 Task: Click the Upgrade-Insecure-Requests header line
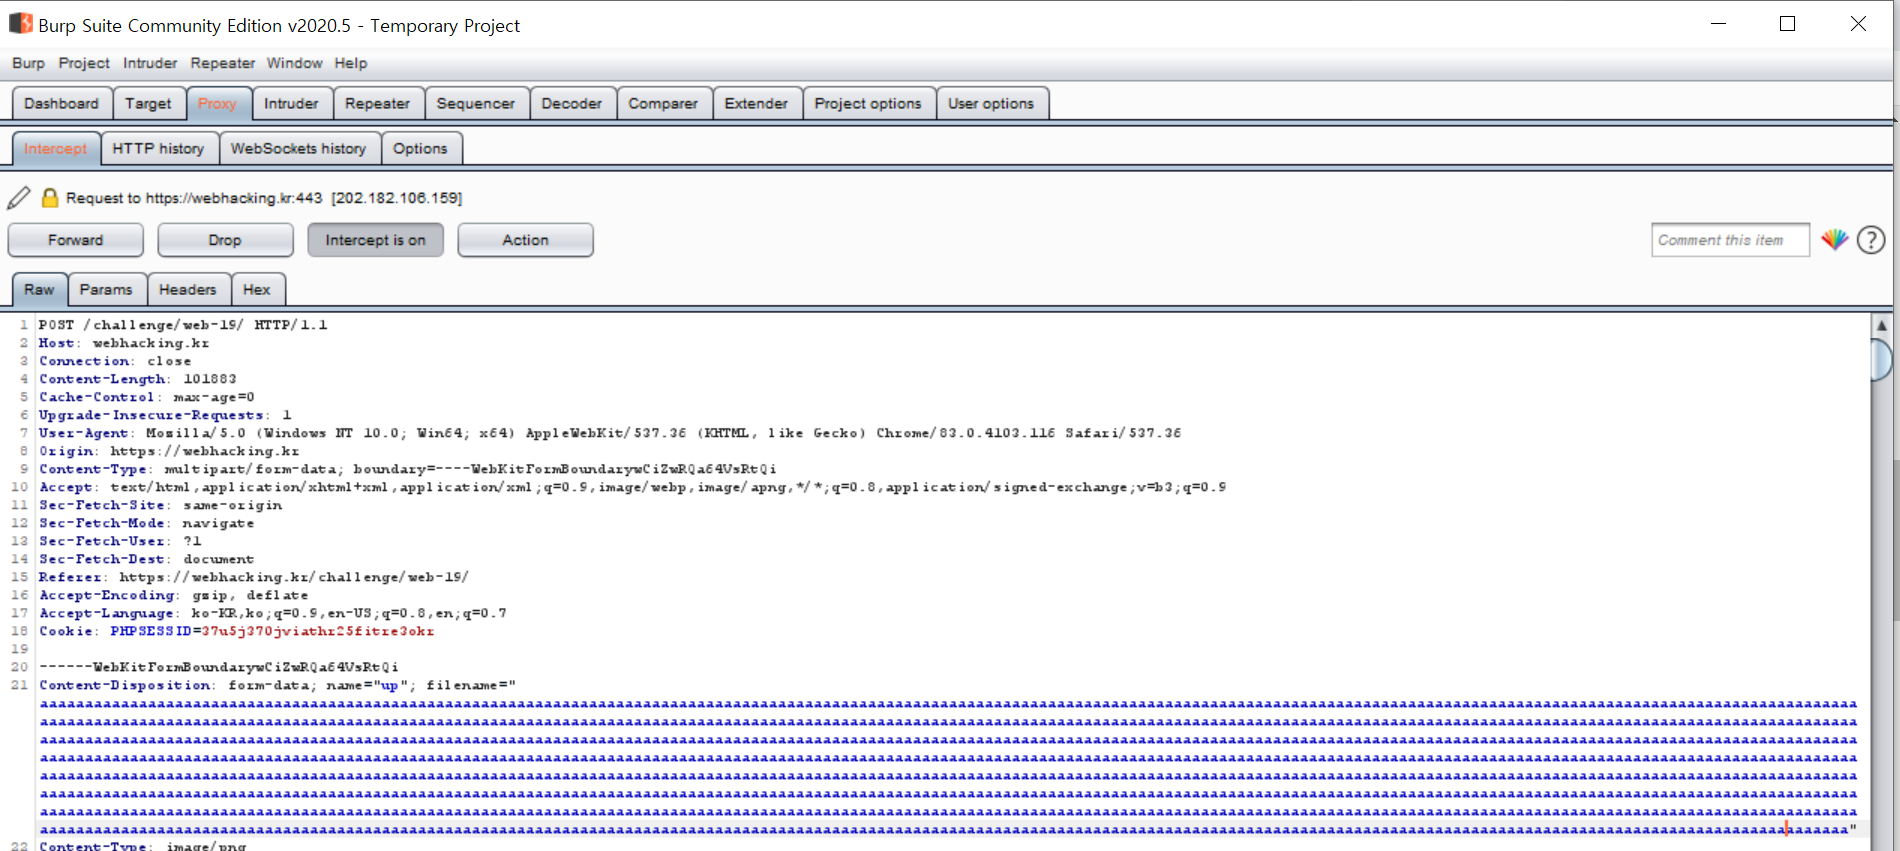165,415
